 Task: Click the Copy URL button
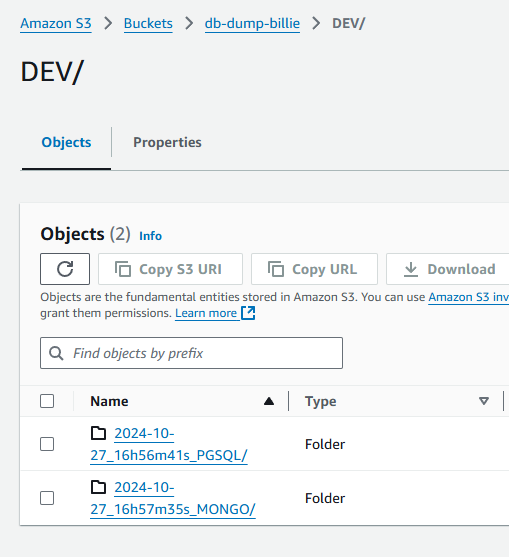point(314,269)
